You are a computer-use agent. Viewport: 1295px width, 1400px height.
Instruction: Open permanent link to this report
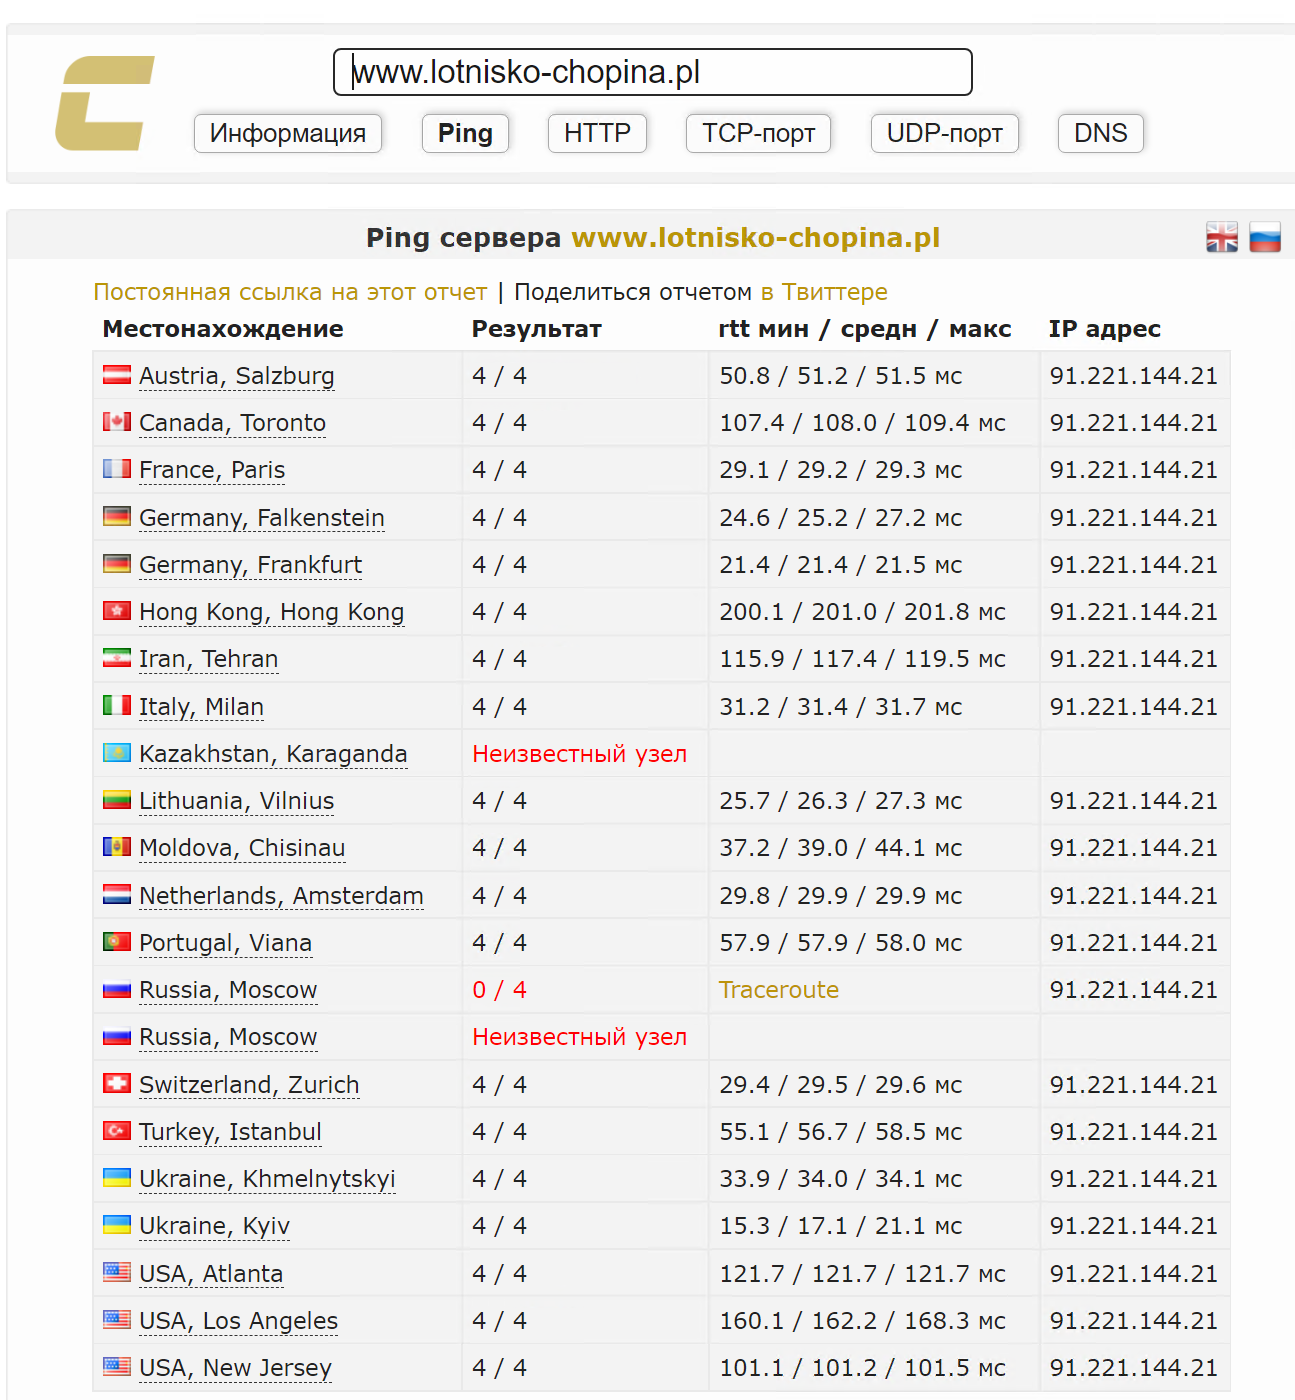pyautogui.click(x=290, y=292)
